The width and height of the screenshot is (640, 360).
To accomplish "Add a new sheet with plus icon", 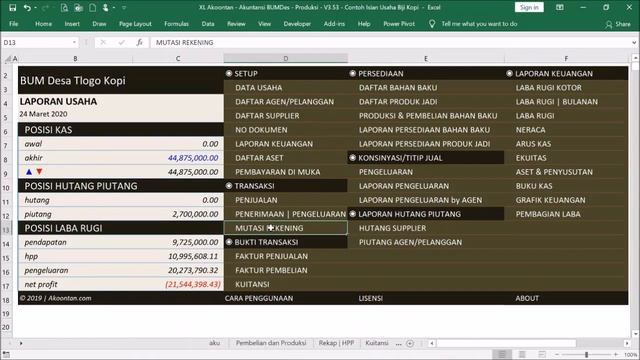I will (x=410, y=343).
